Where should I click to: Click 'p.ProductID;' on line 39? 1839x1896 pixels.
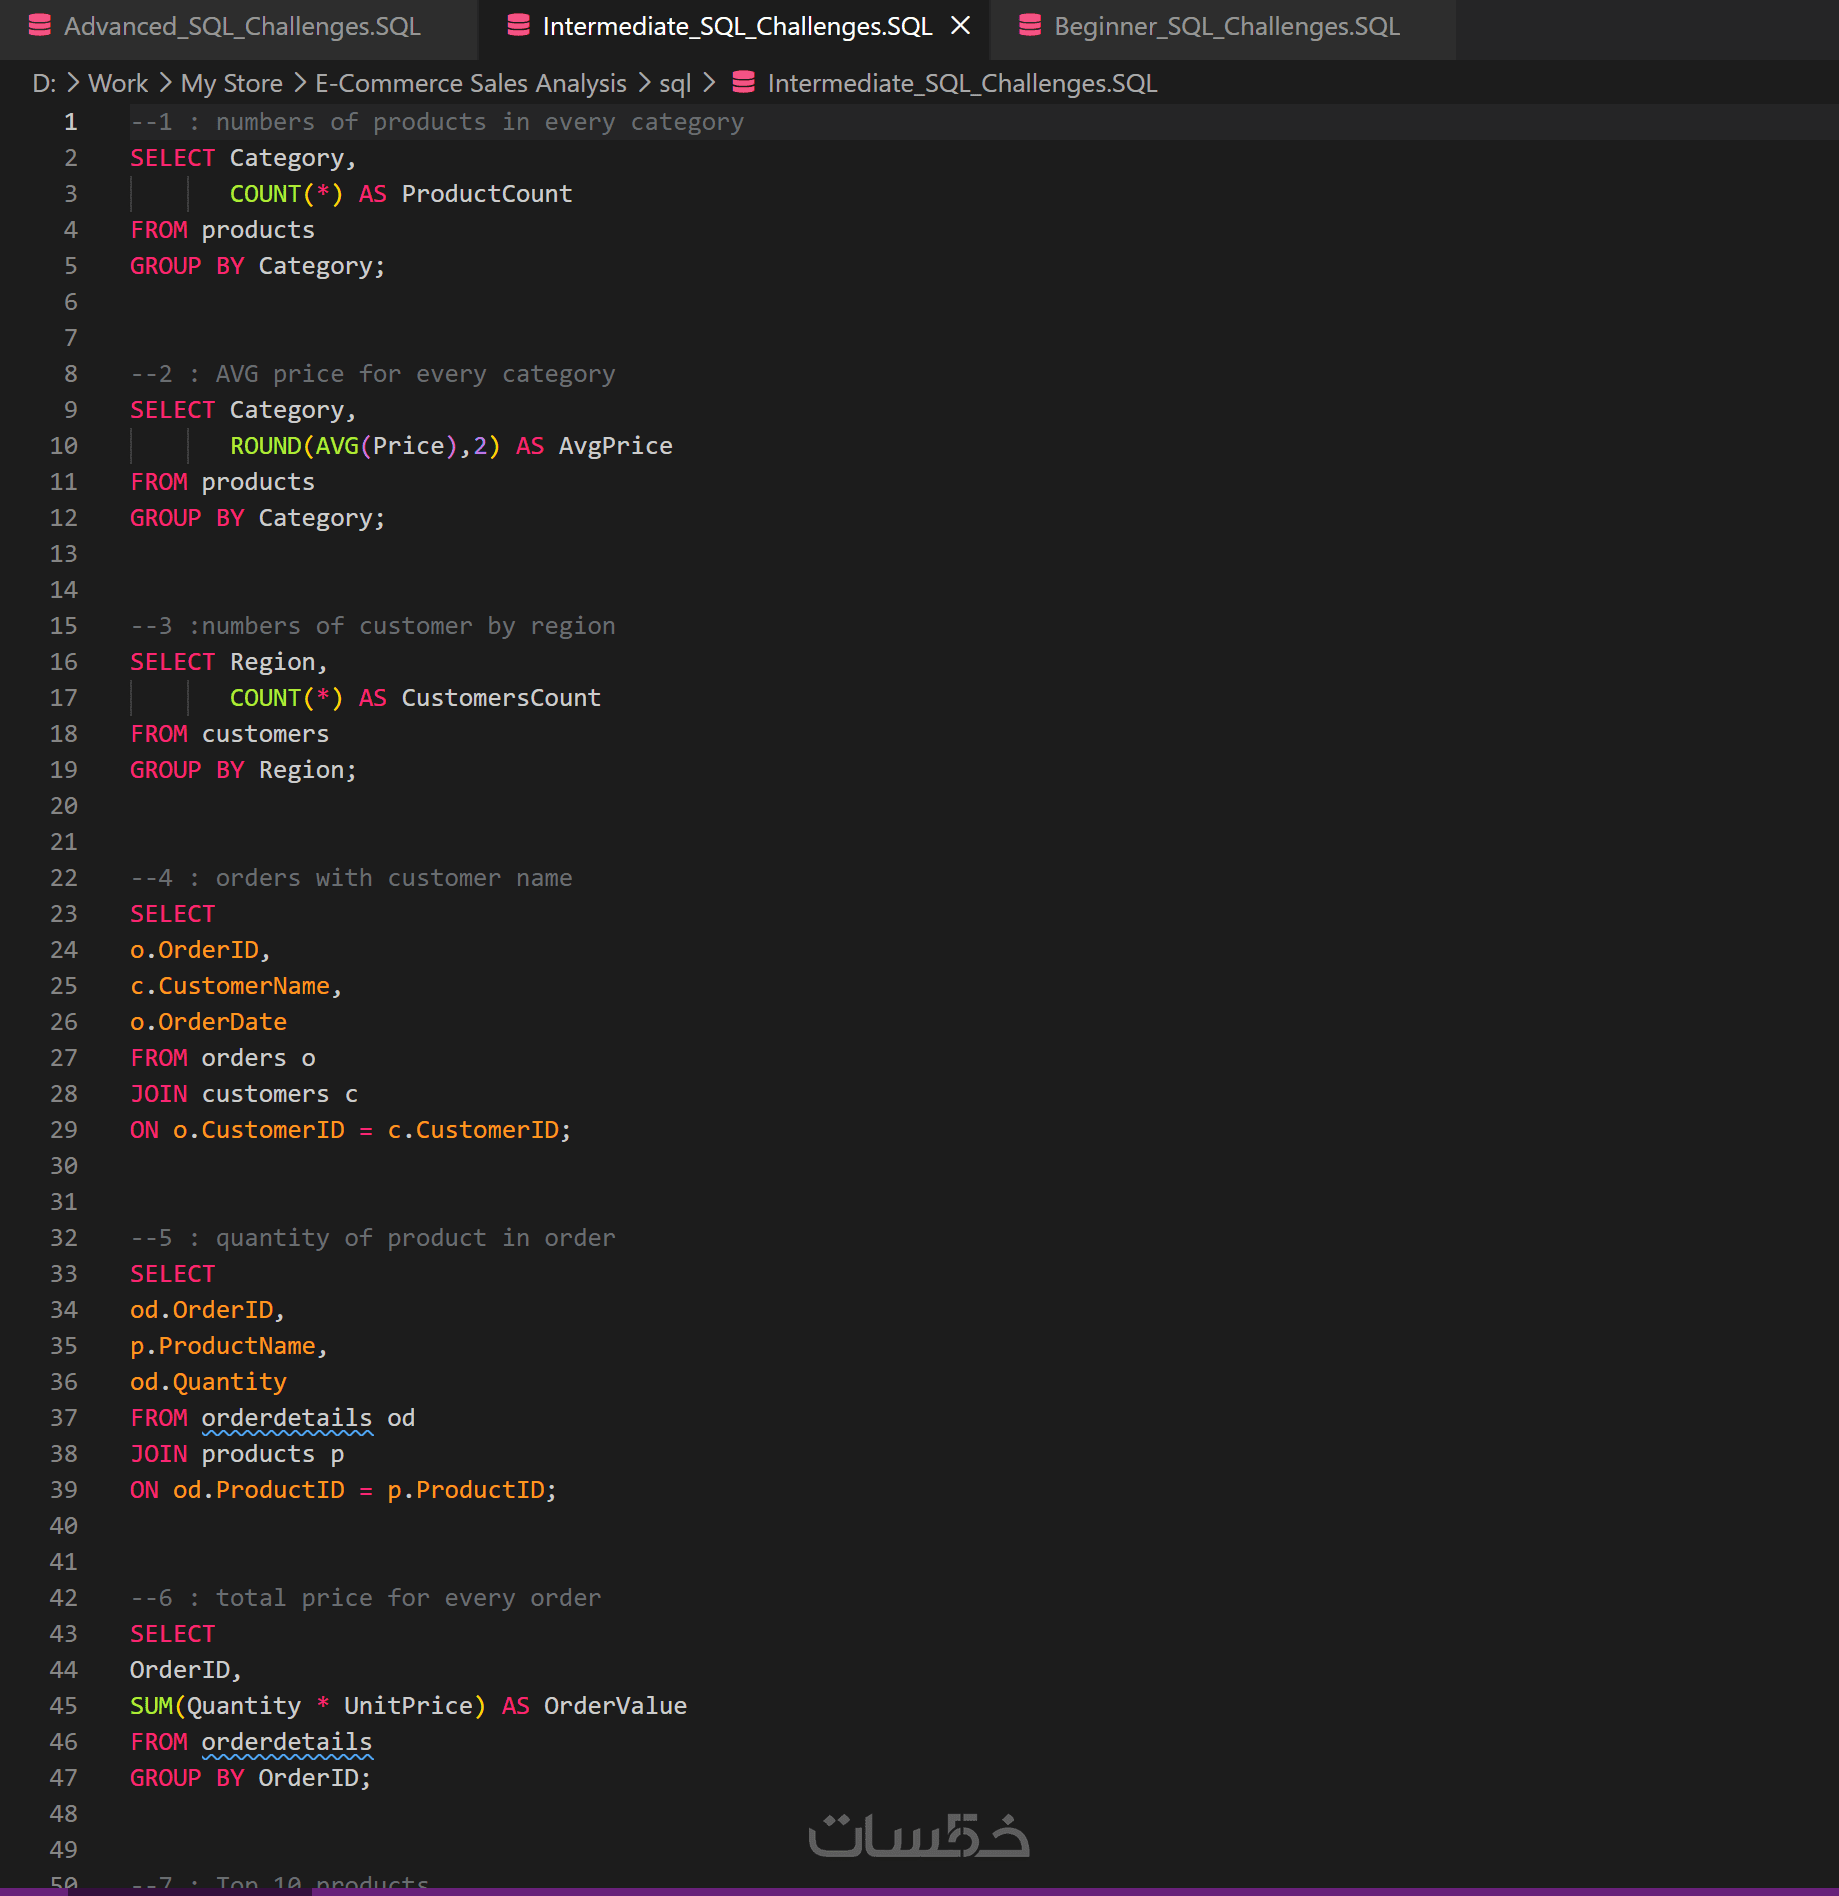click(472, 1490)
